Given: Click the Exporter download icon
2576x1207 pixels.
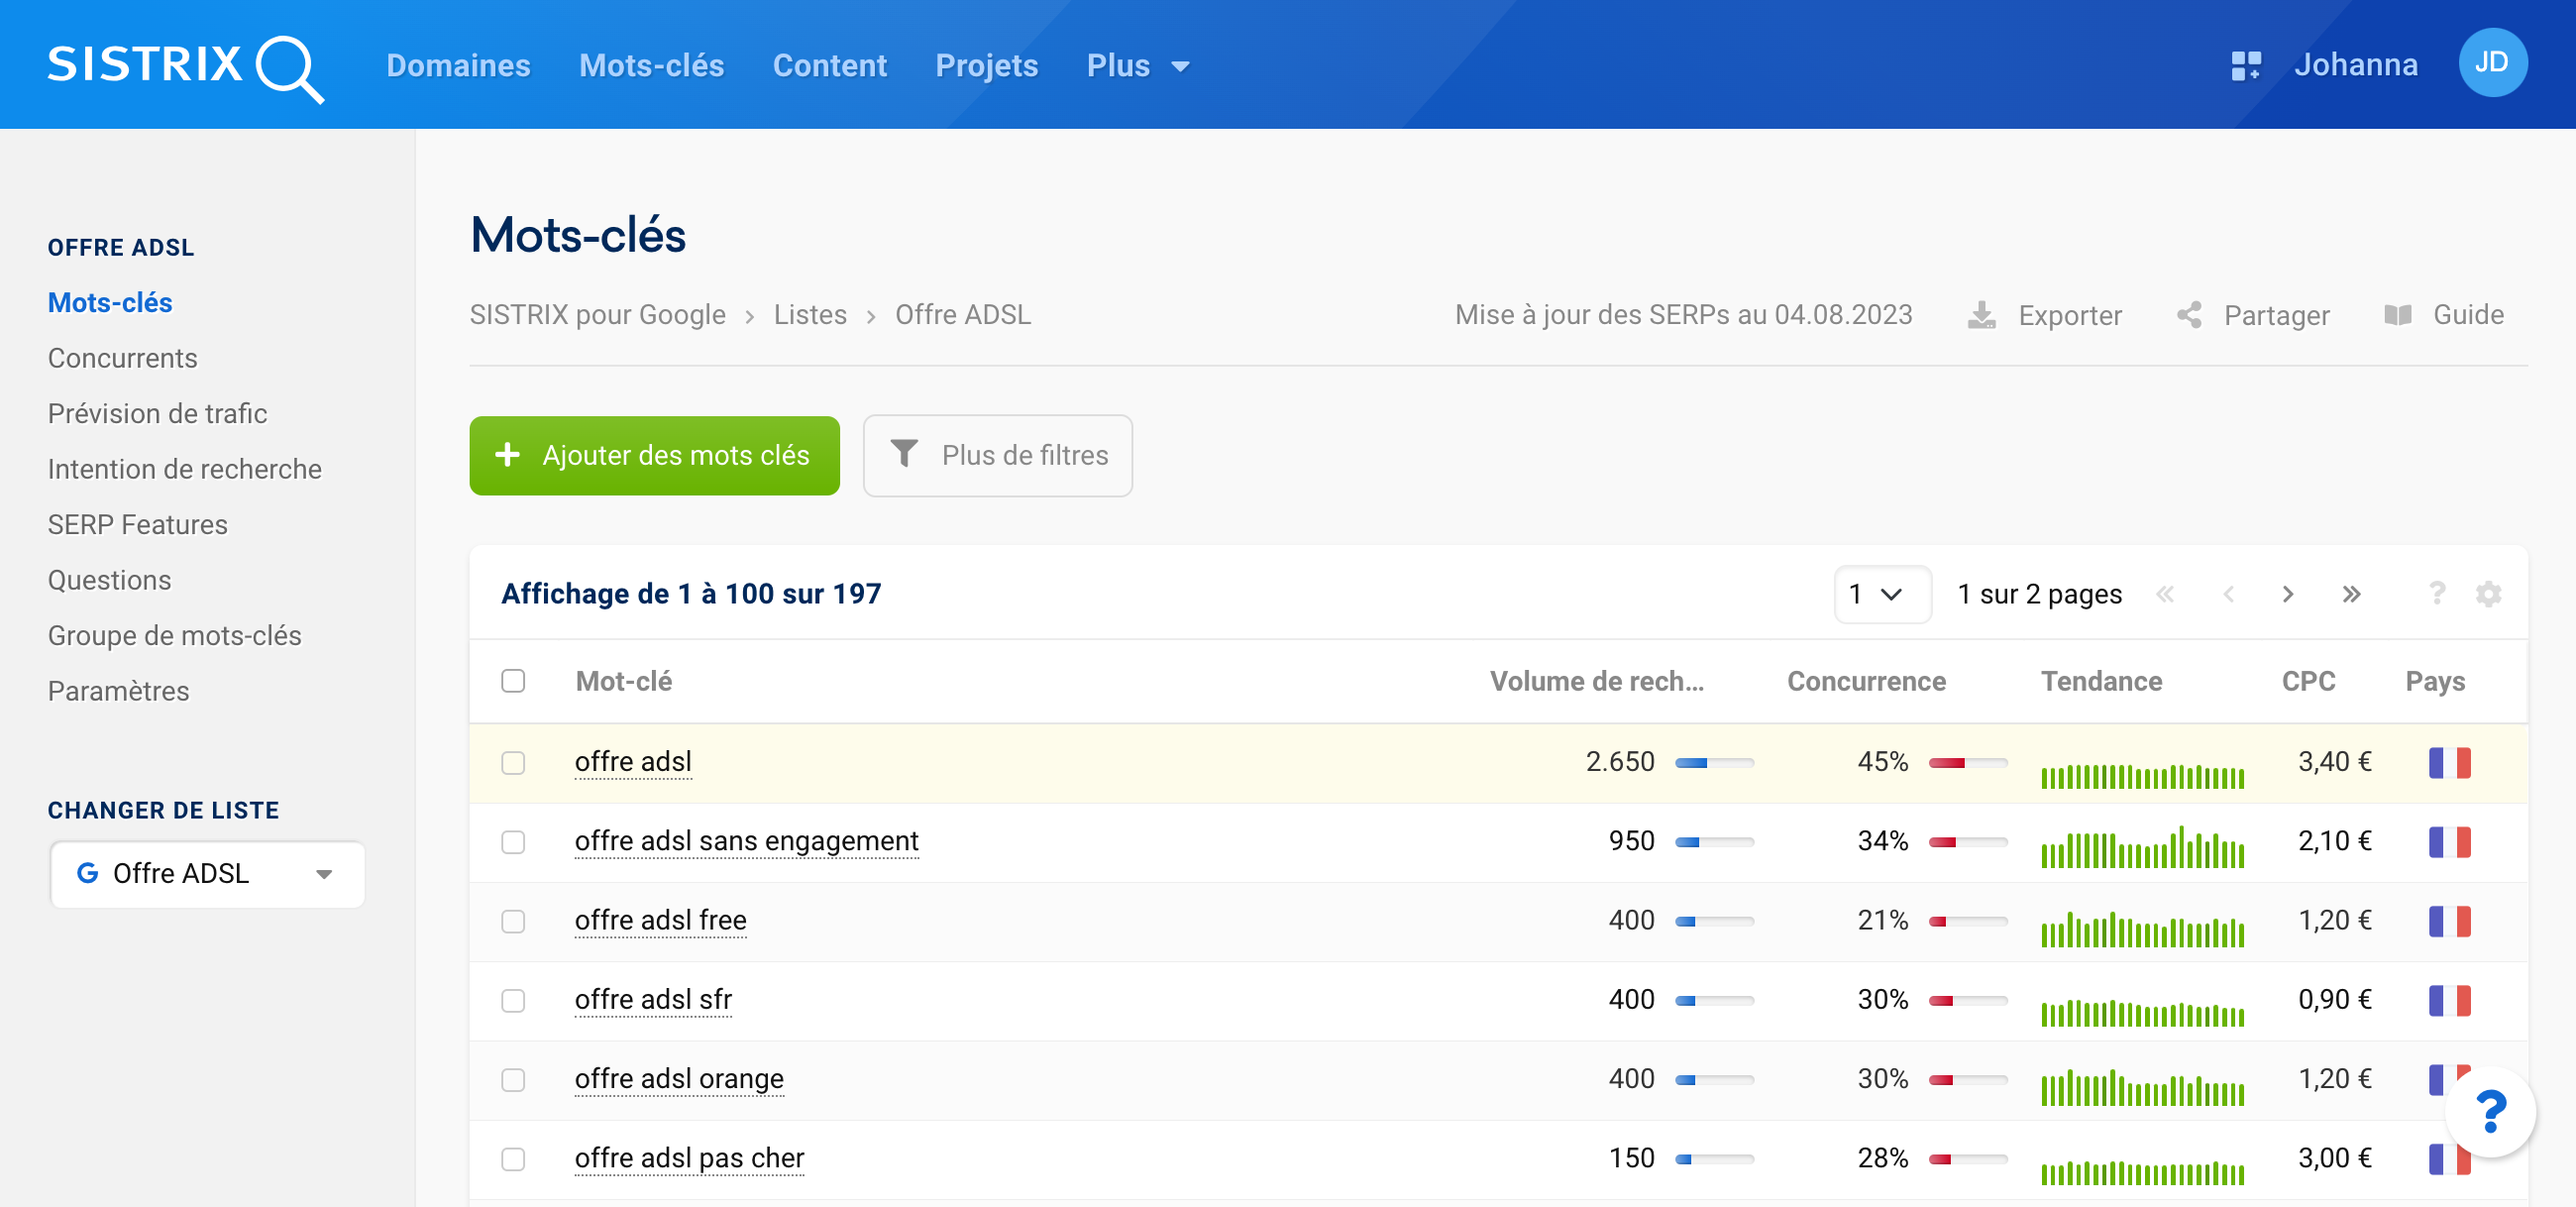Looking at the screenshot, I should [x=1981, y=316].
